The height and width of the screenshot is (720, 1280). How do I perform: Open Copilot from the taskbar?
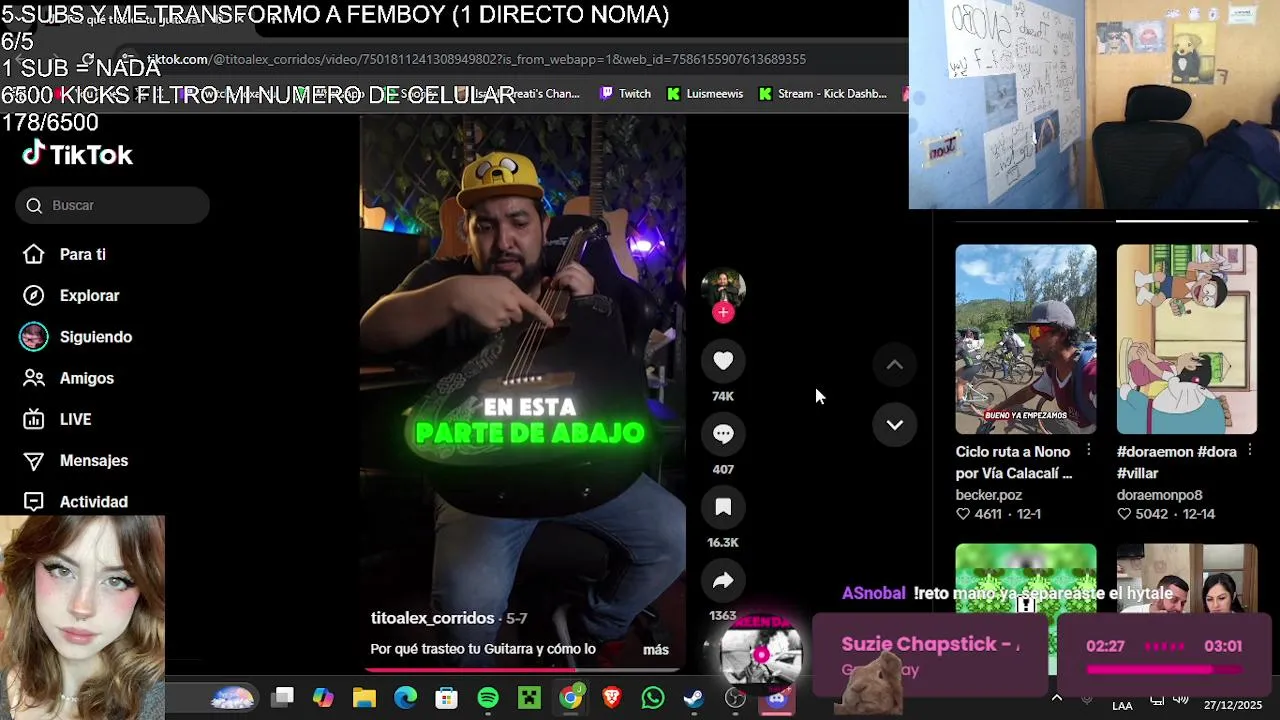[323, 698]
